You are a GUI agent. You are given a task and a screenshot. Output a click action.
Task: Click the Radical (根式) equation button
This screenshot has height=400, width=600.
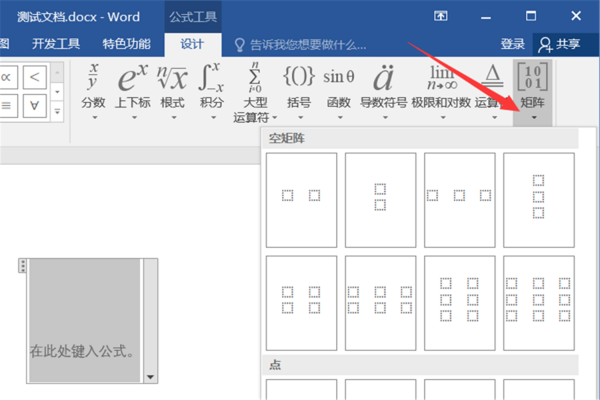coord(172,90)
